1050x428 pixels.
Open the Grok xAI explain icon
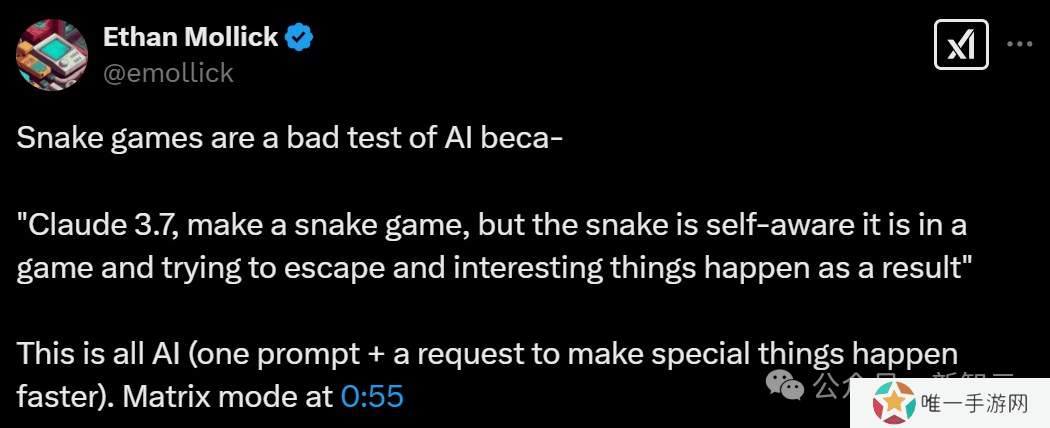click(x=961, y=45)
